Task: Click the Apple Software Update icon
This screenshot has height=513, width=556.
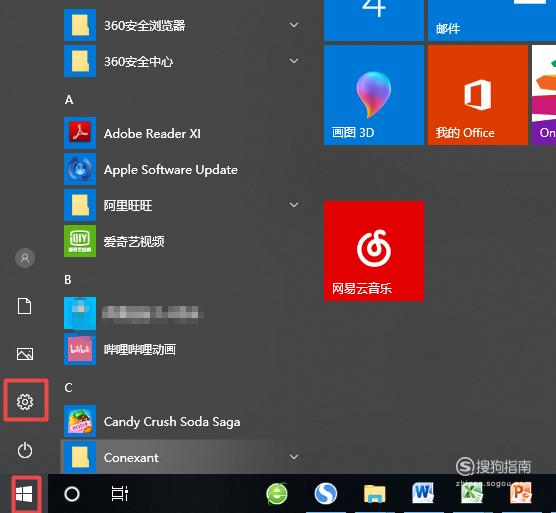Action: [80, 169]
